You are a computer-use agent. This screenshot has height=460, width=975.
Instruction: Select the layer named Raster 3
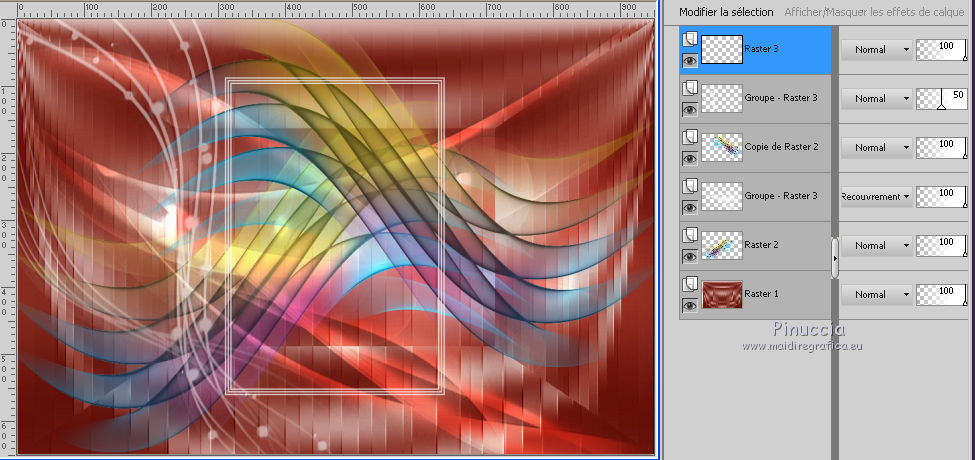[761, 48]
